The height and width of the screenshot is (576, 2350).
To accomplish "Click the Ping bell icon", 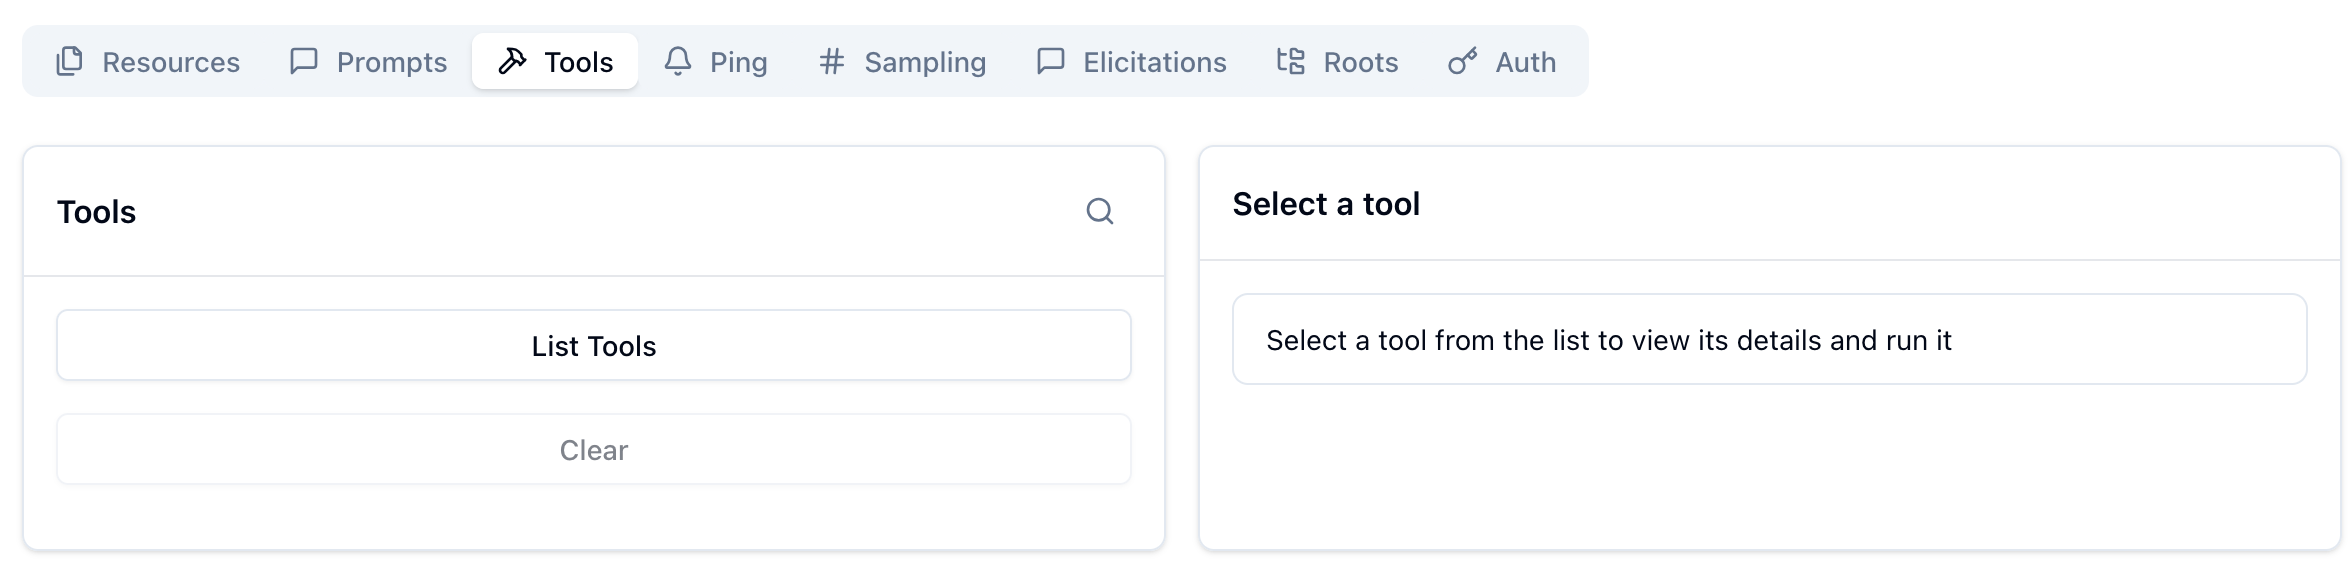I will point(678,61).
